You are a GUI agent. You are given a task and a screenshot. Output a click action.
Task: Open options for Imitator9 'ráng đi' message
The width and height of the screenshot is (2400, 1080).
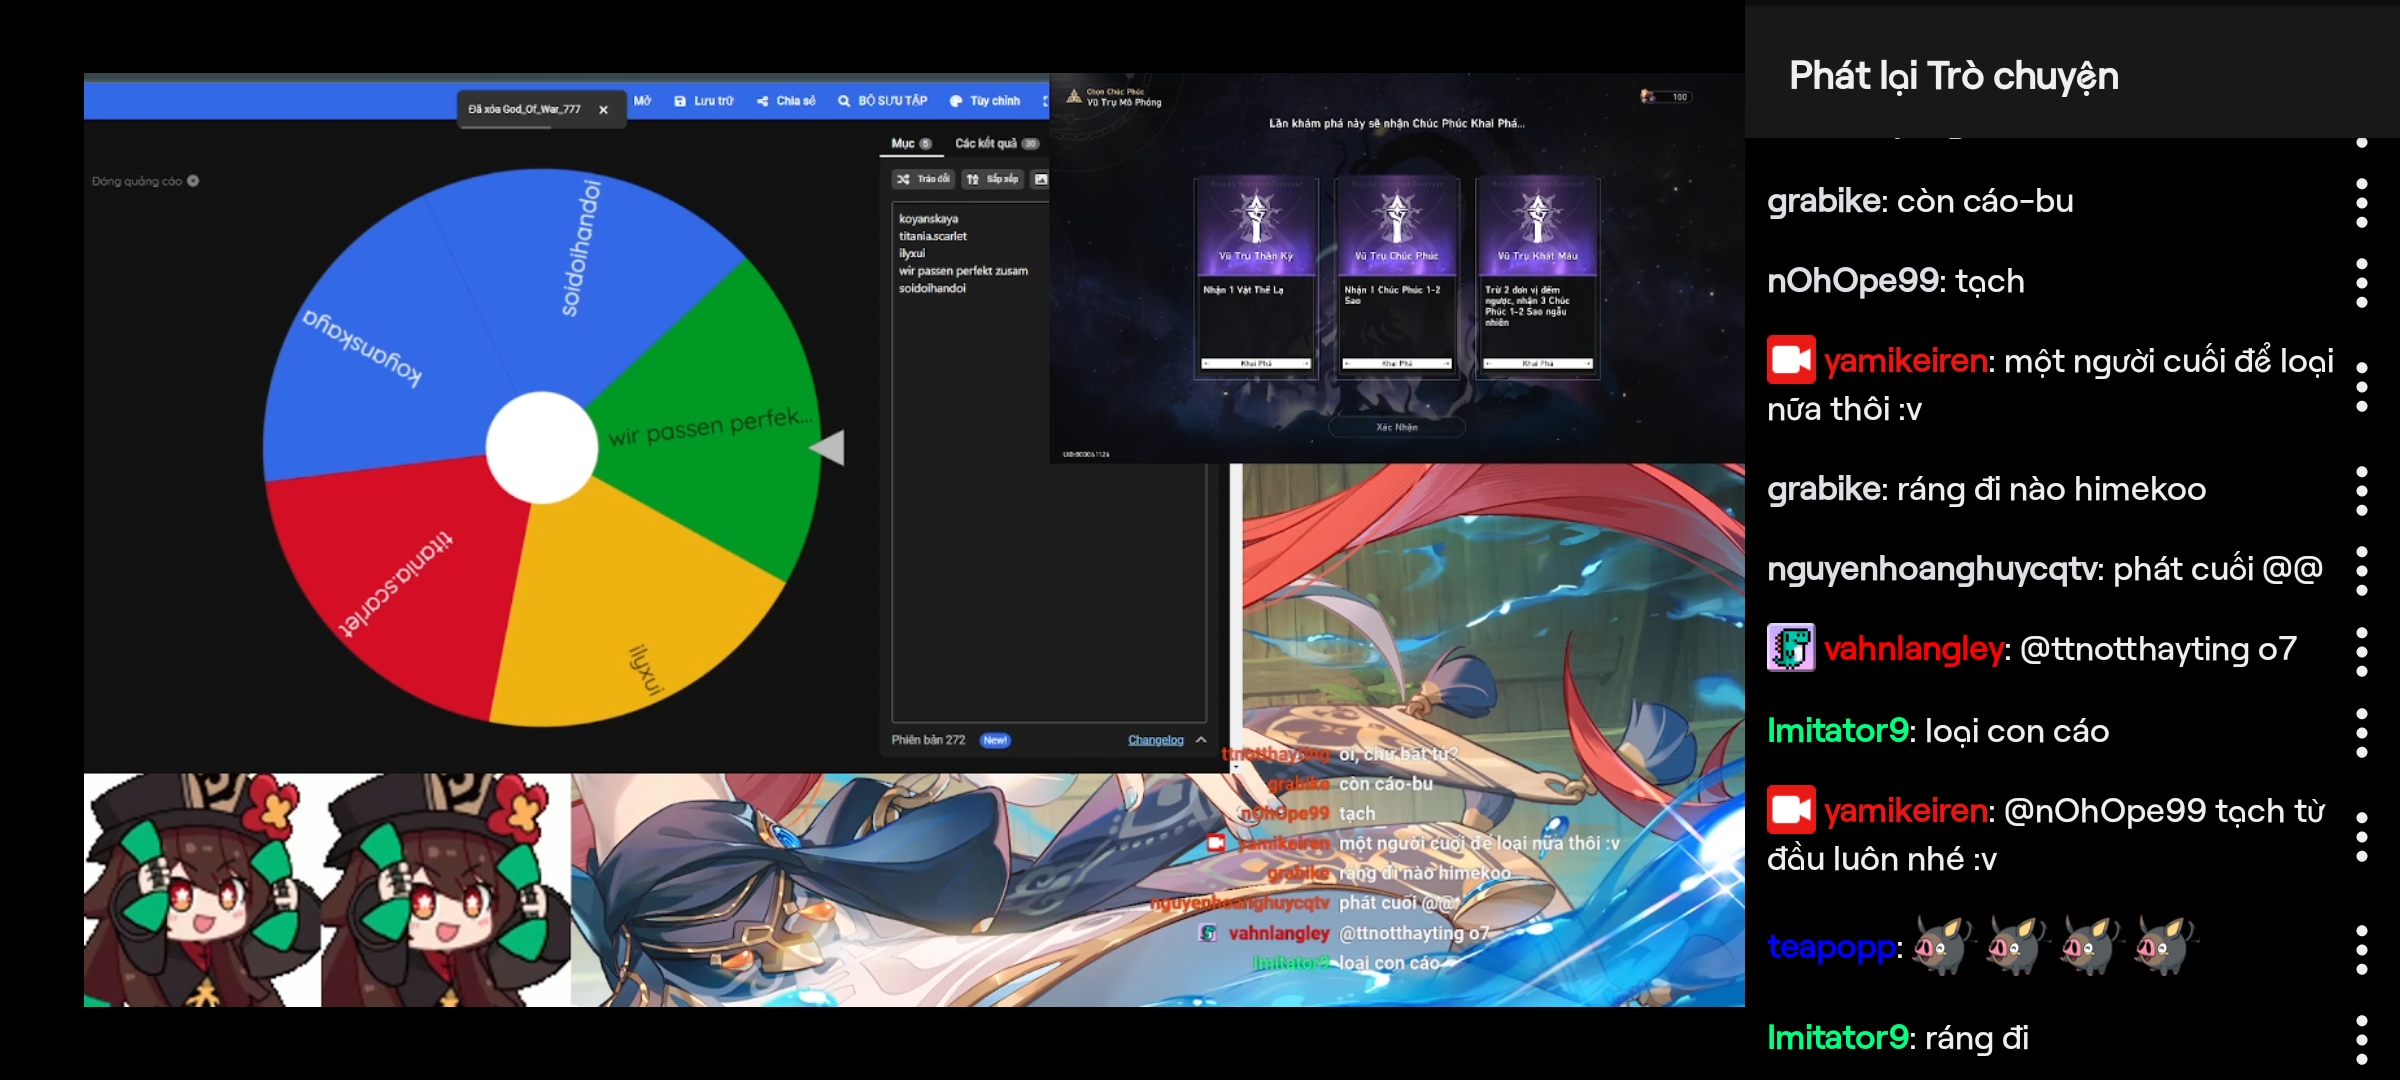pos(2362,1040)
